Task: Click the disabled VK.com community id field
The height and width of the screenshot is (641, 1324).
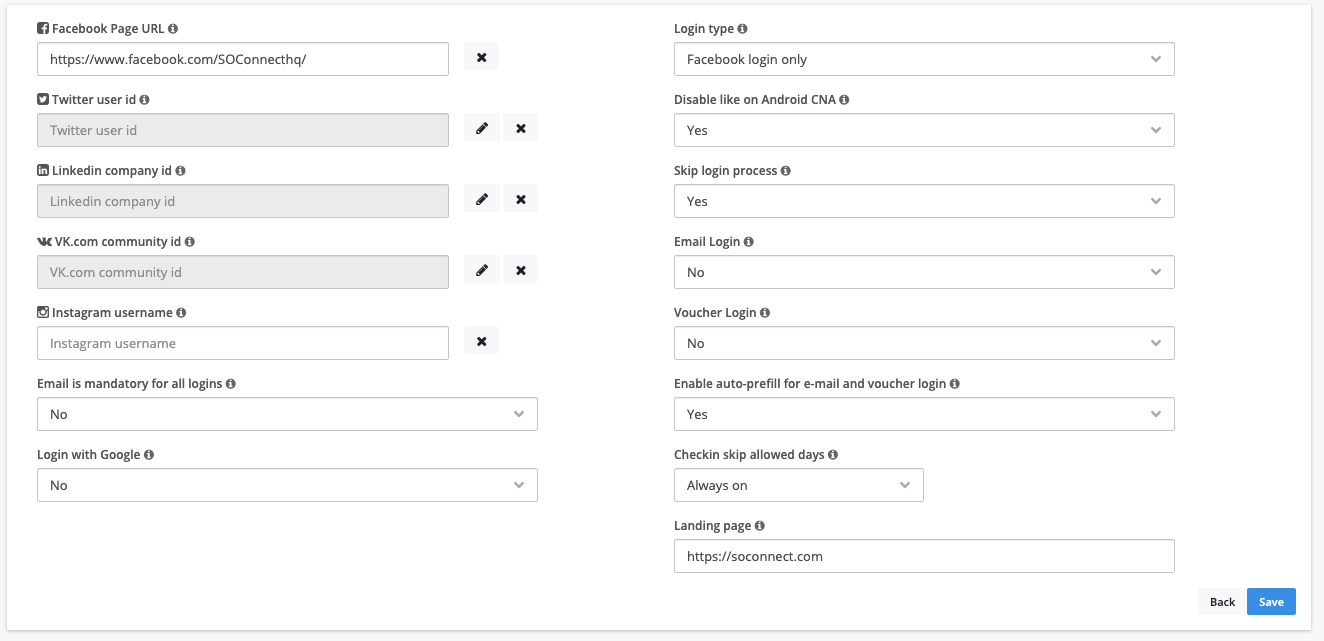Action: click(243, 272)
